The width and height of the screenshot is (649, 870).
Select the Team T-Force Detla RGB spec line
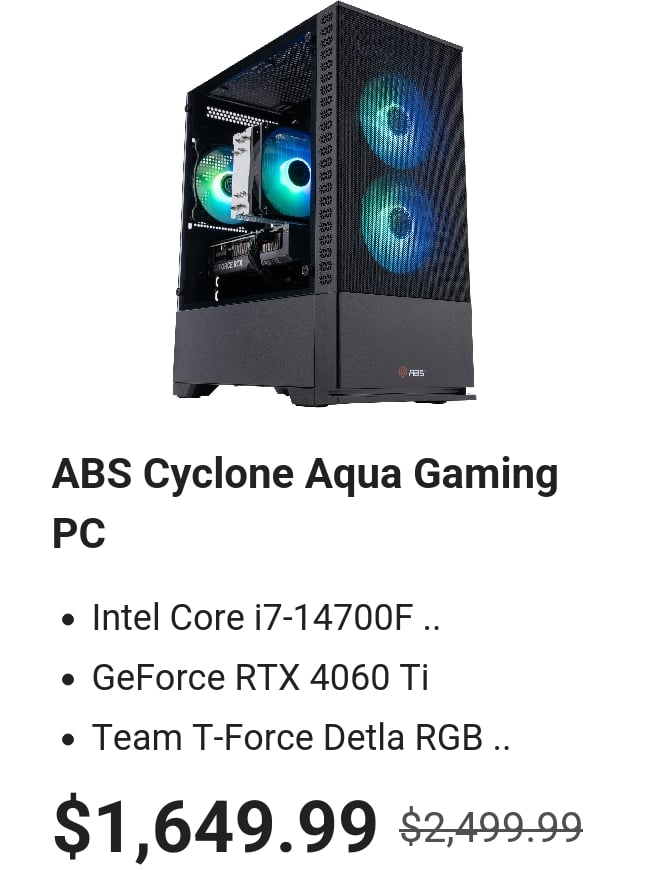pos(301,737)
